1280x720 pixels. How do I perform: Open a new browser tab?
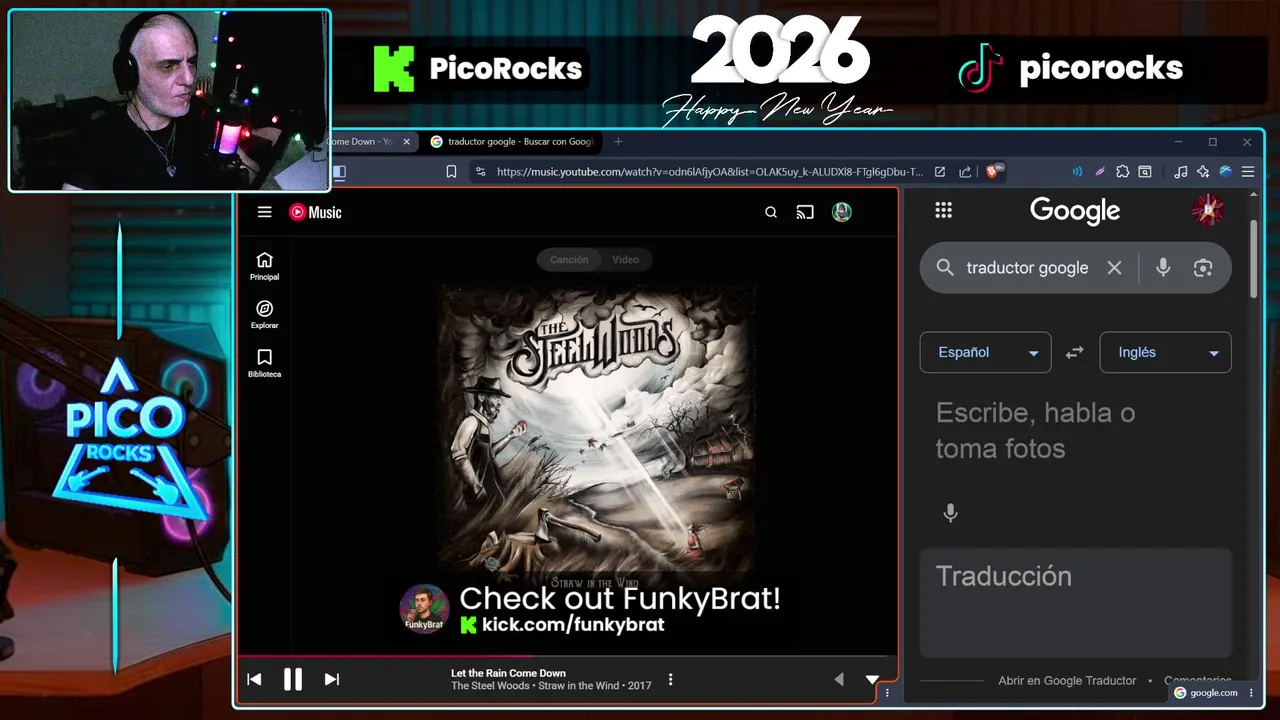pos(618,142)
